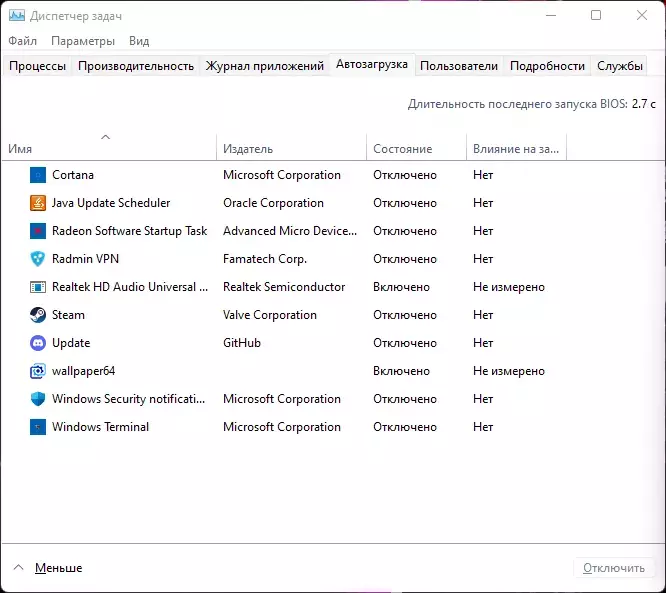Click Advanced Micro Devices publisher cell
Screen dimensions: 666x593
click(x=290, y=231)
